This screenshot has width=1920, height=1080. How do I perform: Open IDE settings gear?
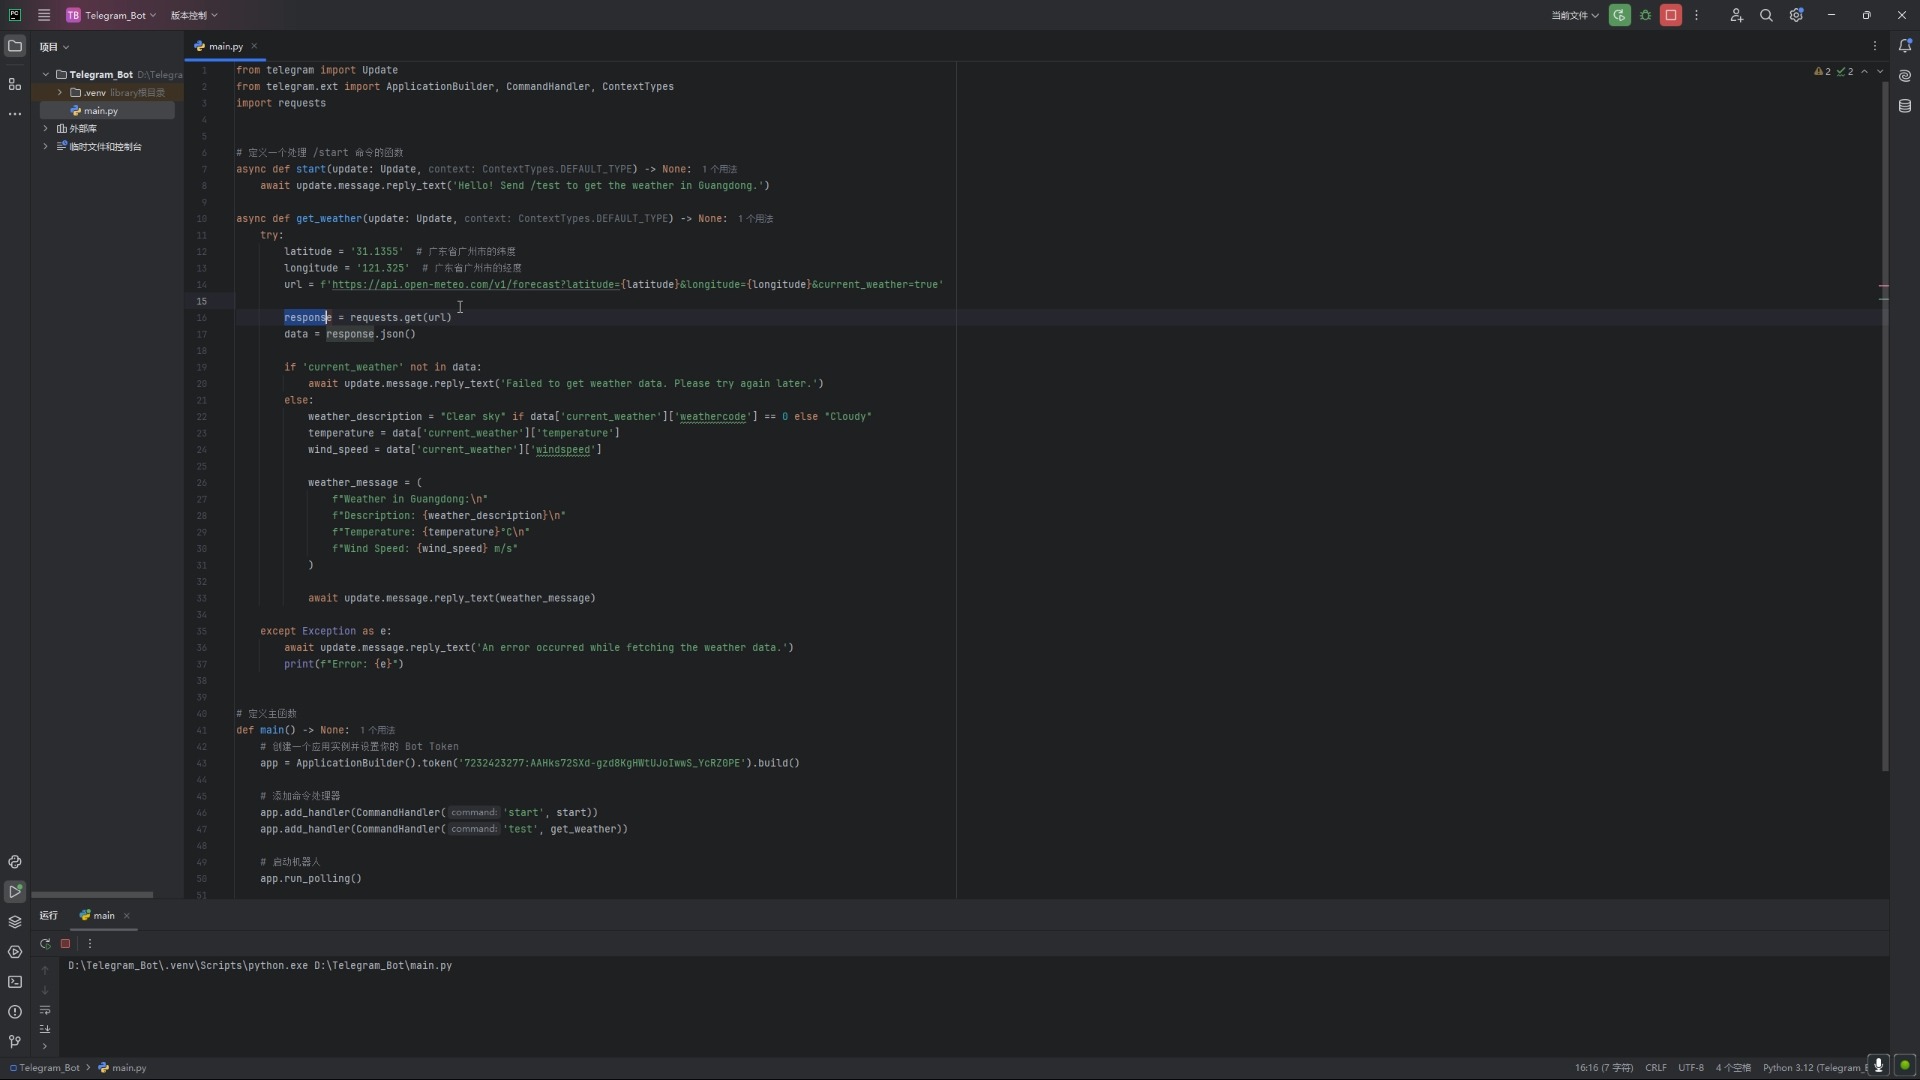[x=1796, y=15]
